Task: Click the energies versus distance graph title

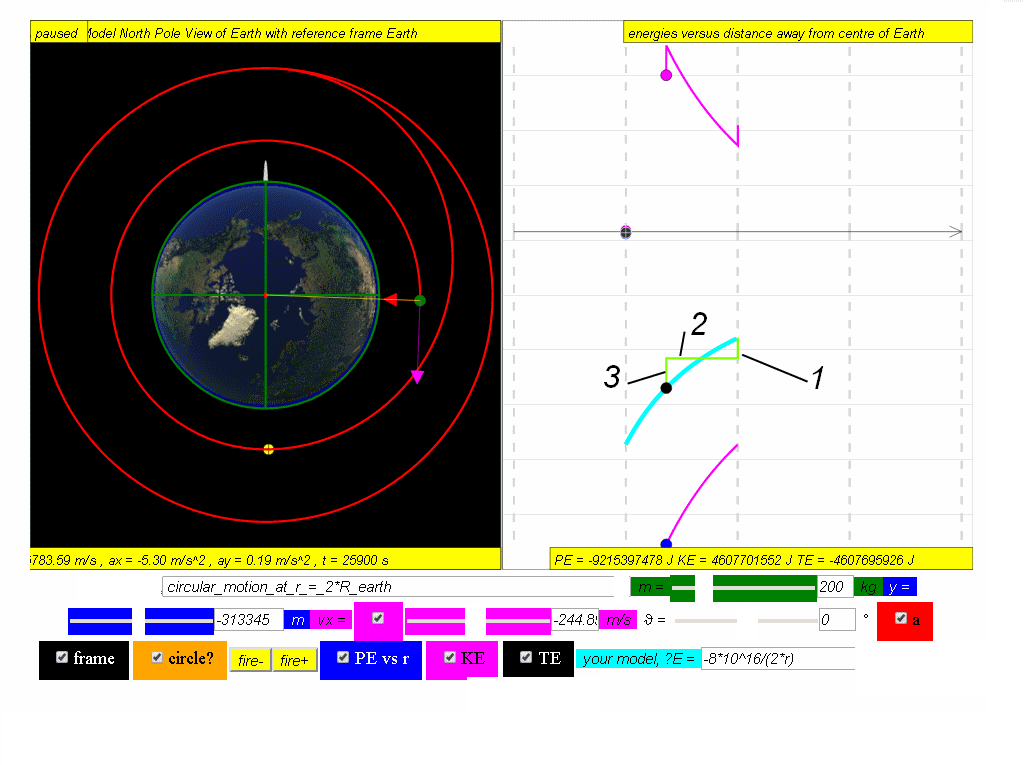Action: pos(798,33)
